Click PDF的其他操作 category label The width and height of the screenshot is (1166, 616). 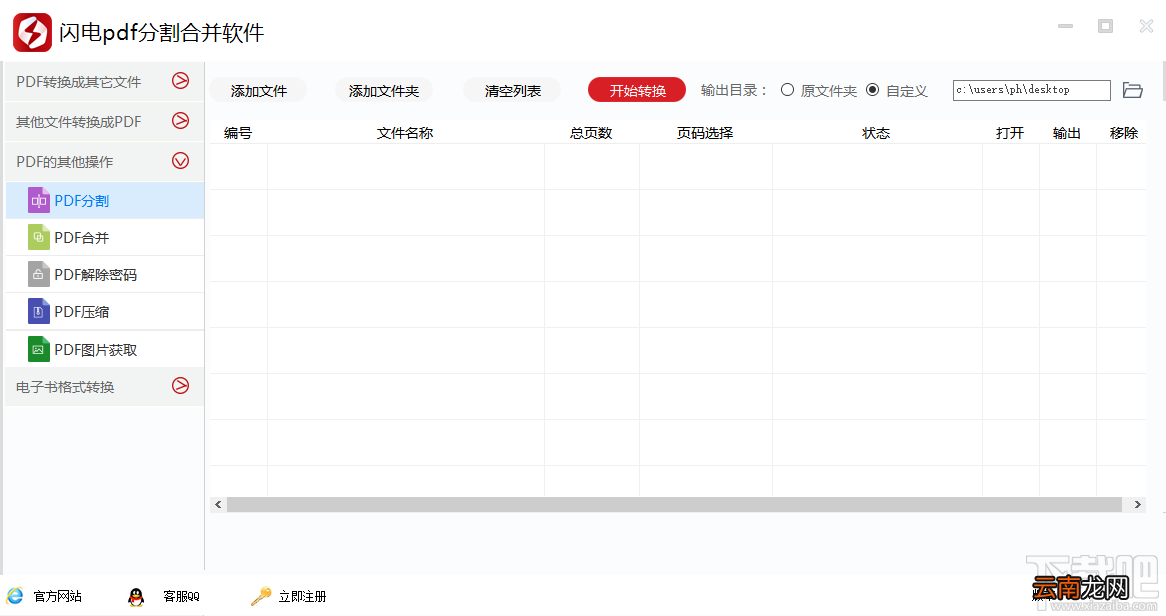point(65,162)
